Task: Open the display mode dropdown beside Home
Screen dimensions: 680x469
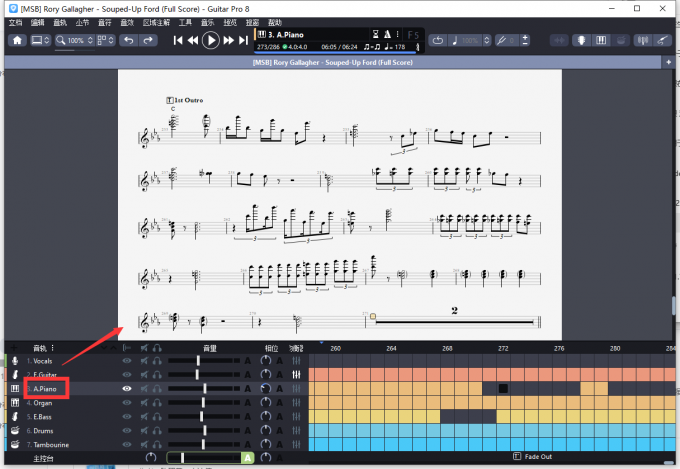Action: 42,40
